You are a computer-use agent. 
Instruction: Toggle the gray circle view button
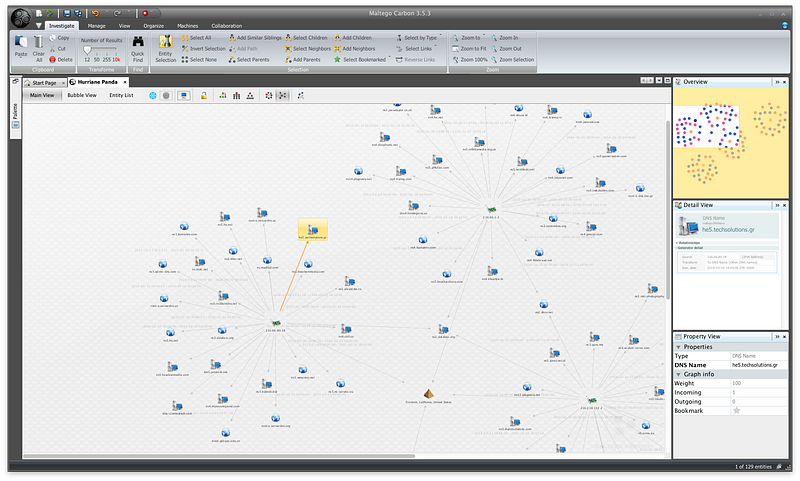[166, 95]
